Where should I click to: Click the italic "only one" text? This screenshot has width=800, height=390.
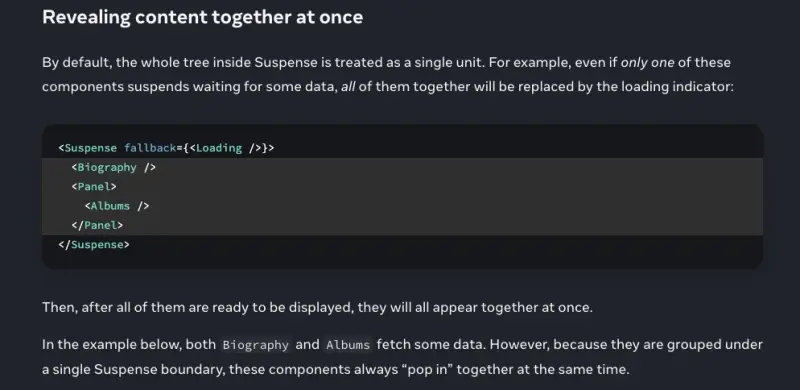tap(647, 62)
